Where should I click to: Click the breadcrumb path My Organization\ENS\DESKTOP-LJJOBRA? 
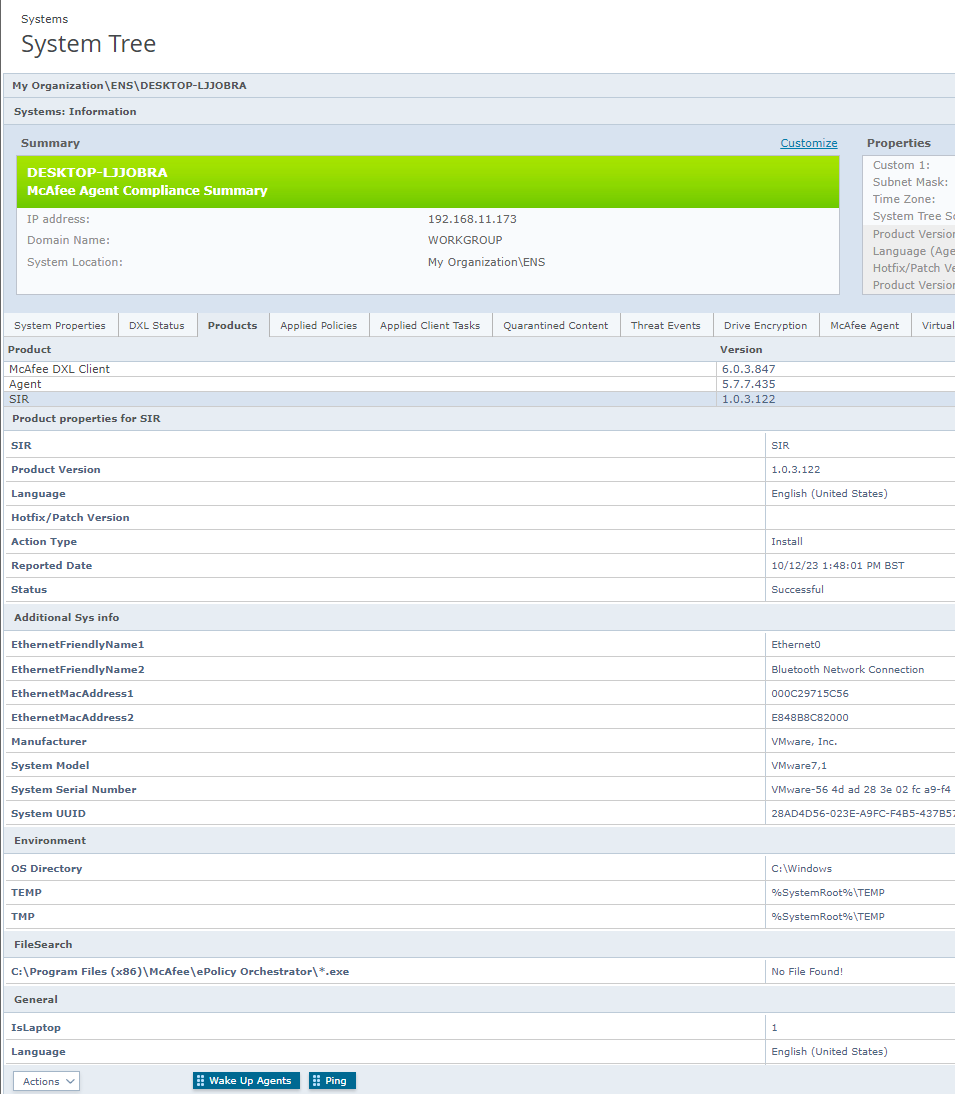tap(129, 86)
